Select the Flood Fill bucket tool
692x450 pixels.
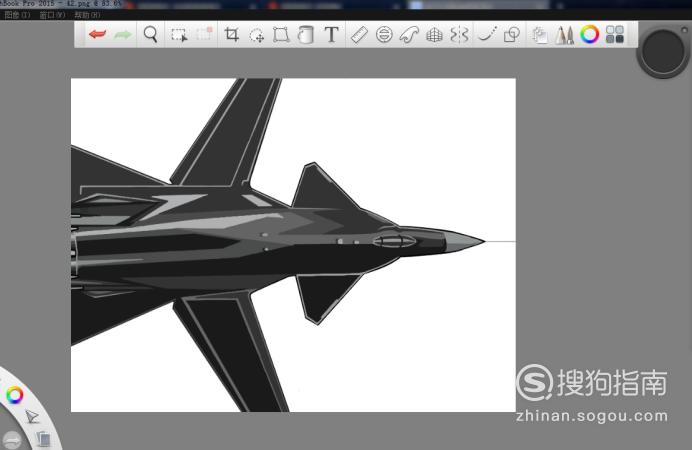(x=305, y=34)
